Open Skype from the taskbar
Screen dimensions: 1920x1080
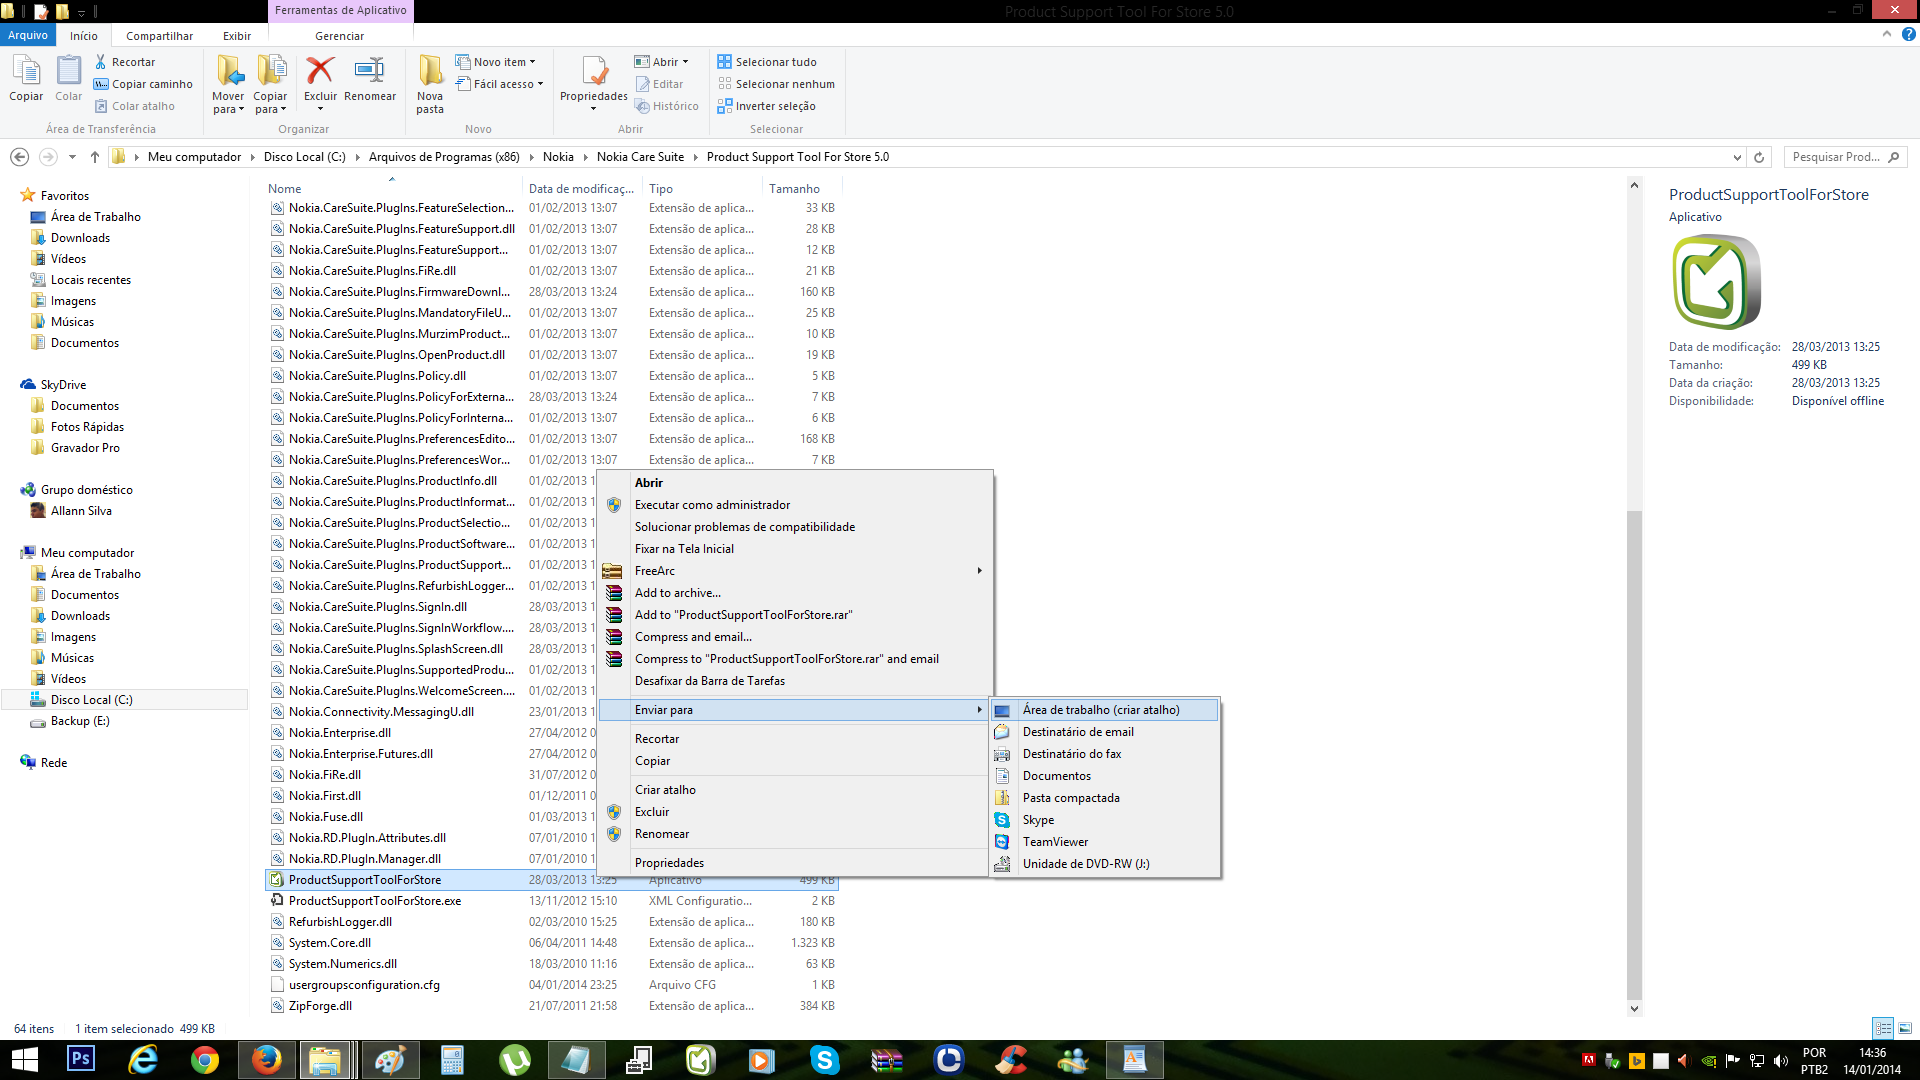(824, 1060)
